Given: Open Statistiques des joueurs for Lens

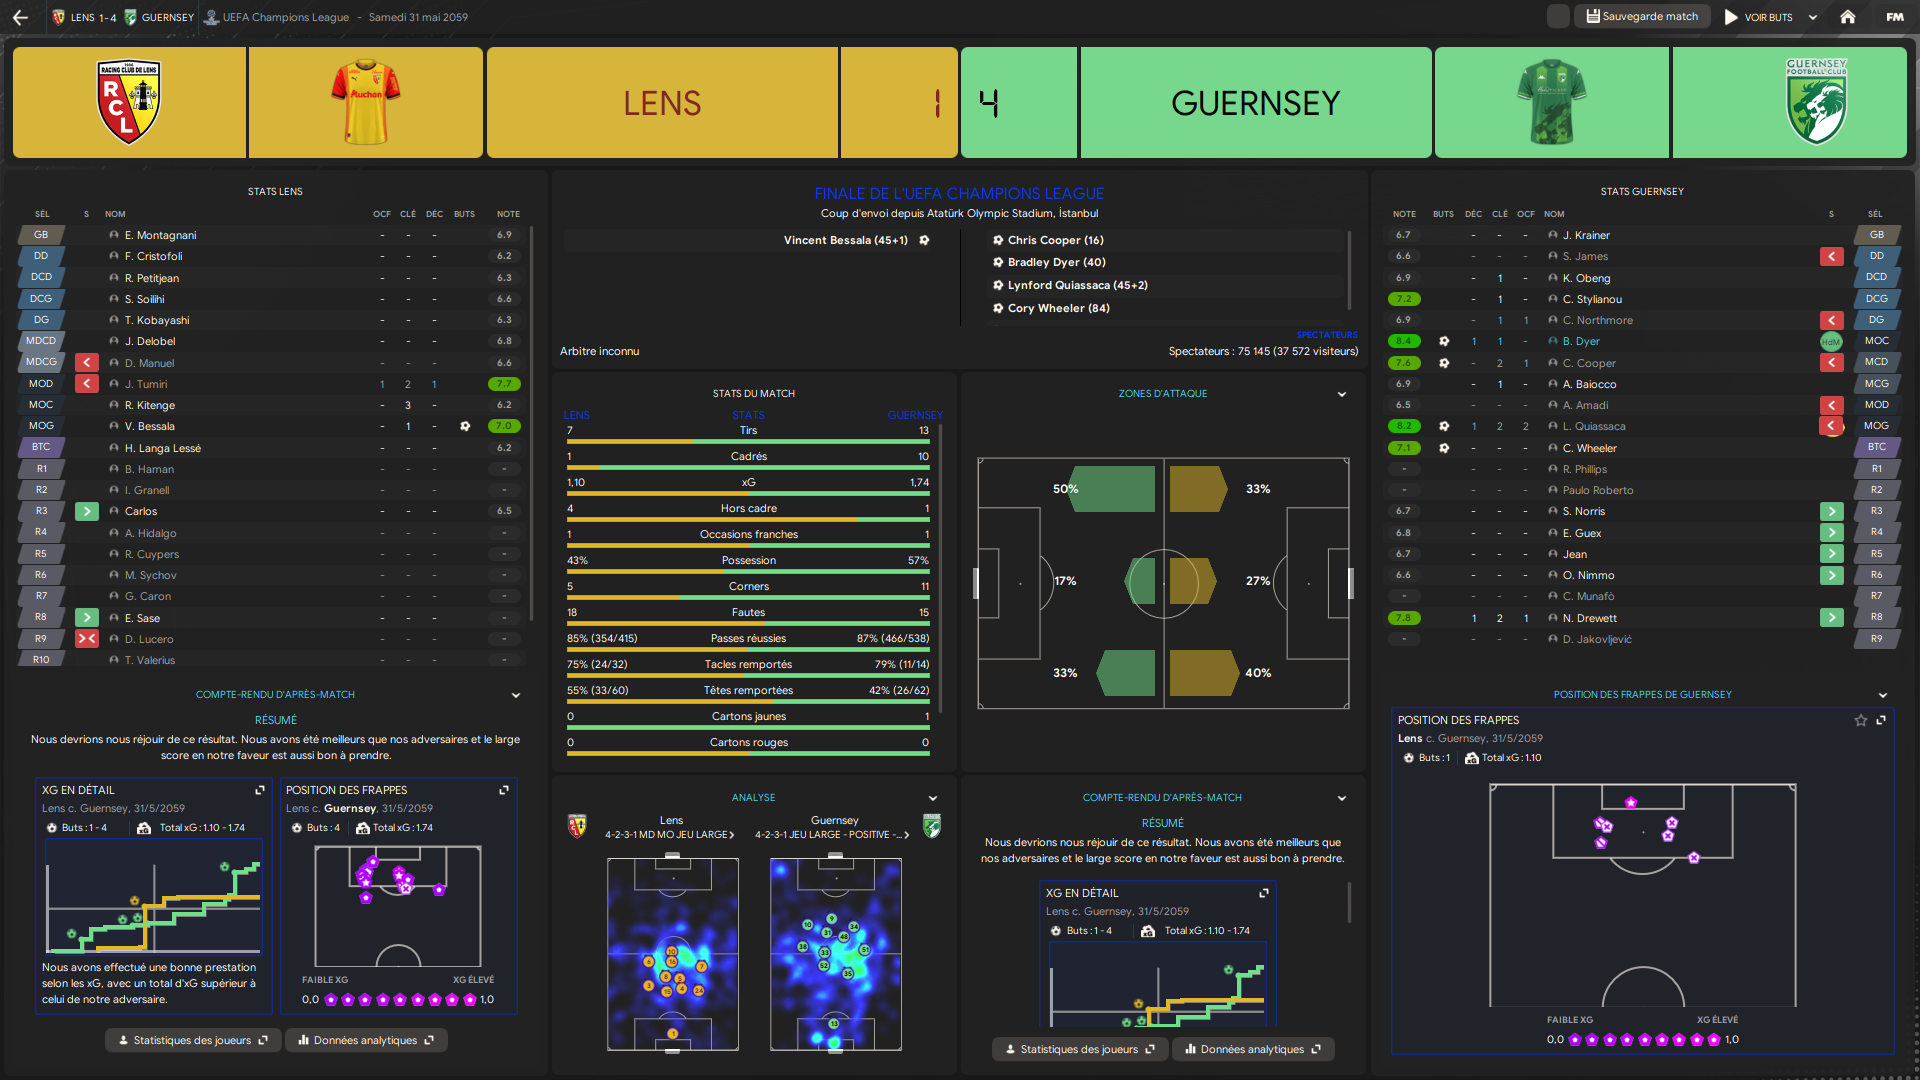Looking at the screenshot, I should tap(193, 1040).
